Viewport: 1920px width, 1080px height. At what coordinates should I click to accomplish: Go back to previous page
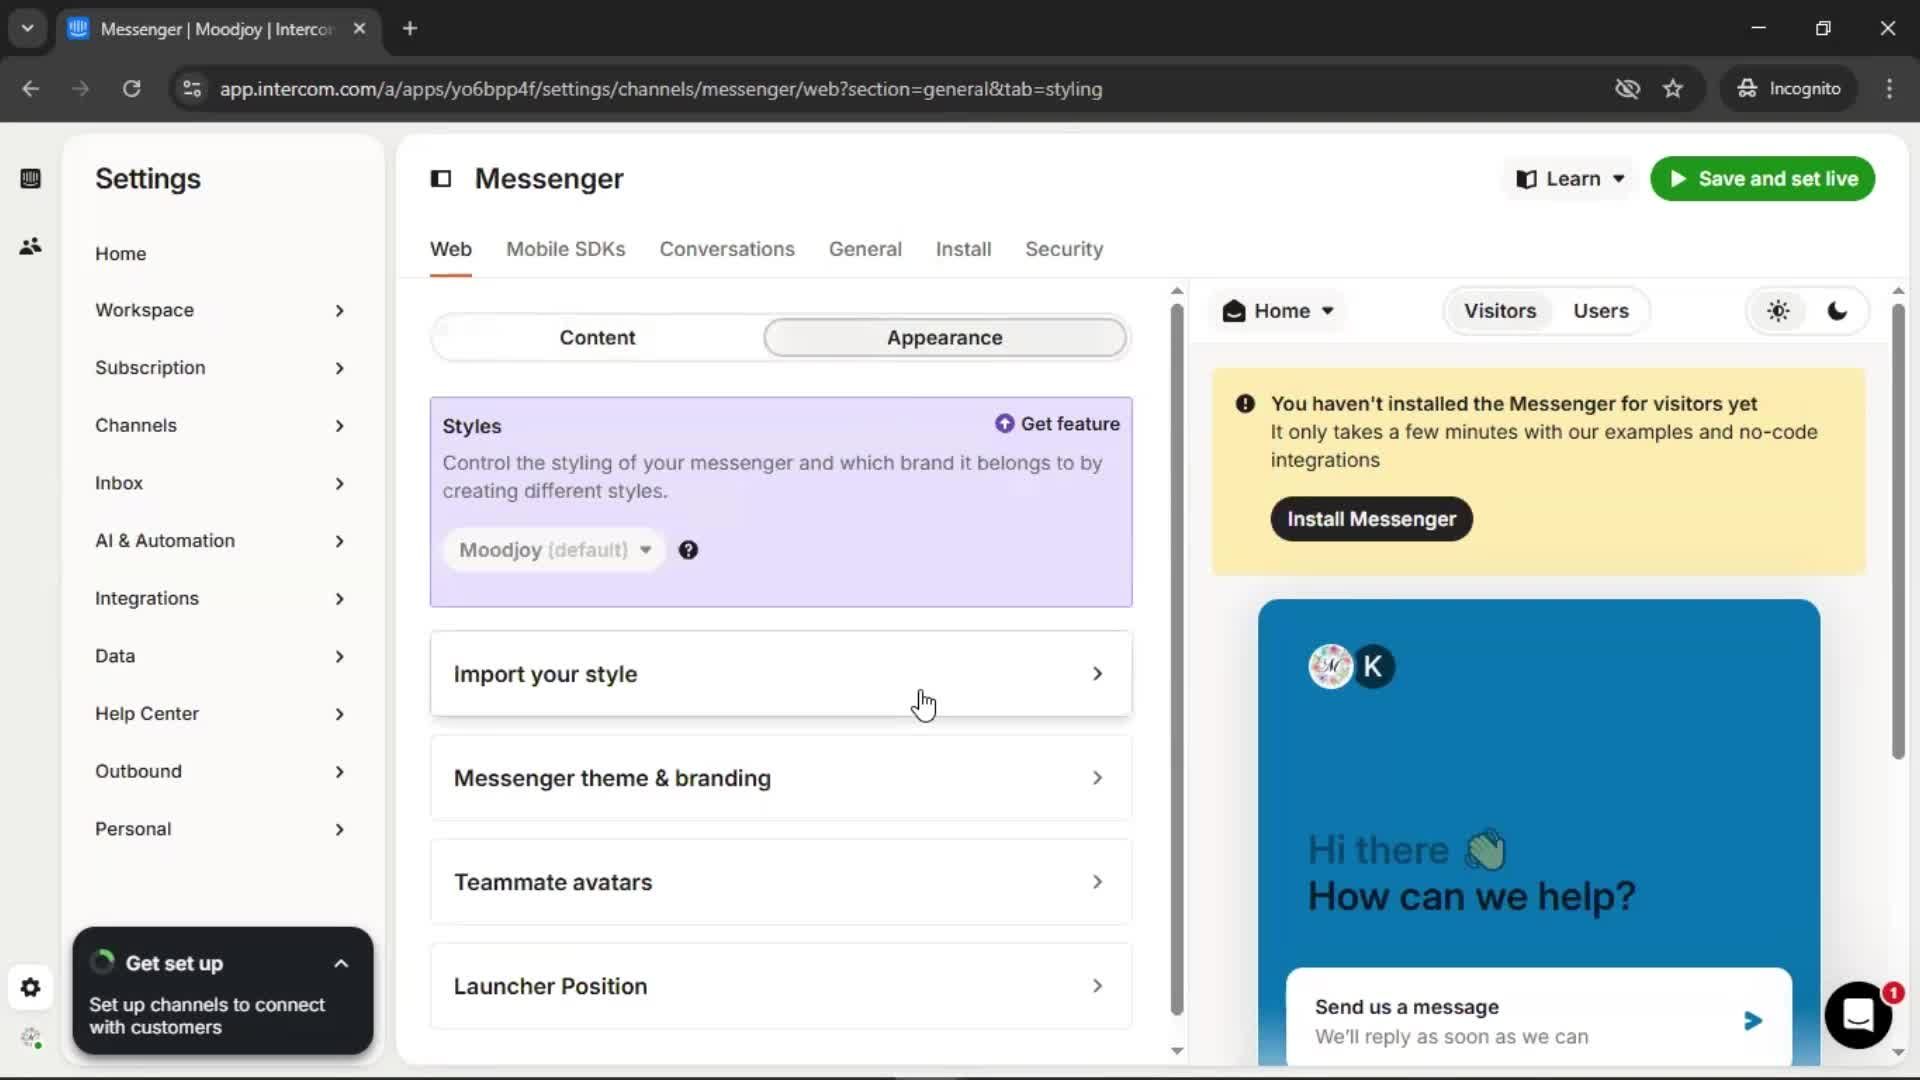click(x=30, y=89)
